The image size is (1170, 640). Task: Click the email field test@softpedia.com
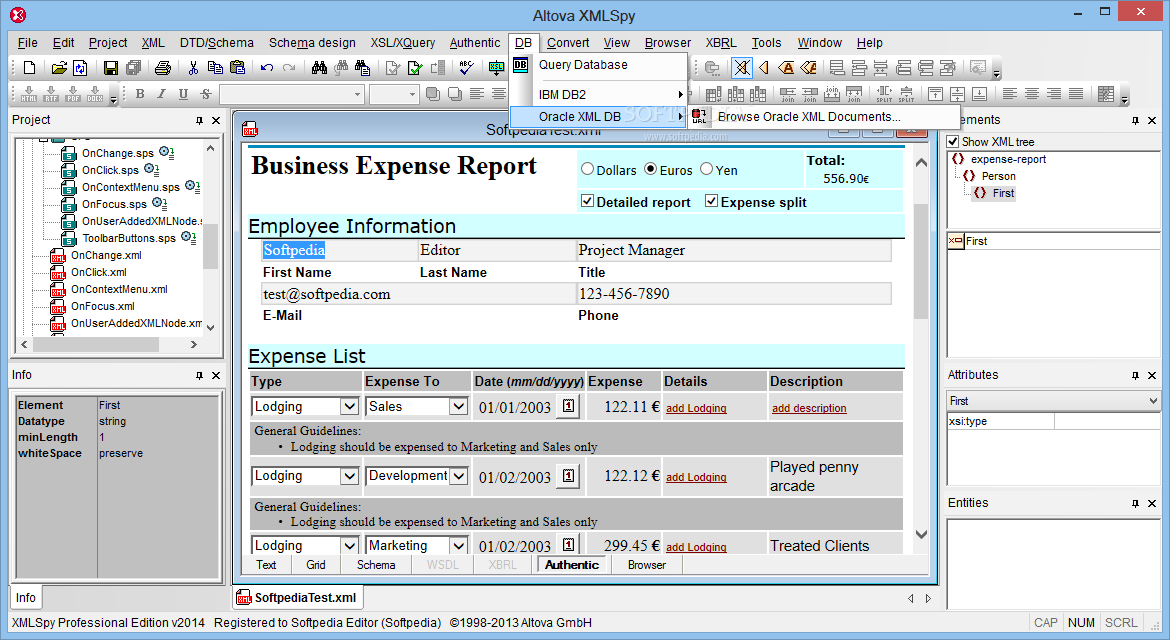coord(419,294)
